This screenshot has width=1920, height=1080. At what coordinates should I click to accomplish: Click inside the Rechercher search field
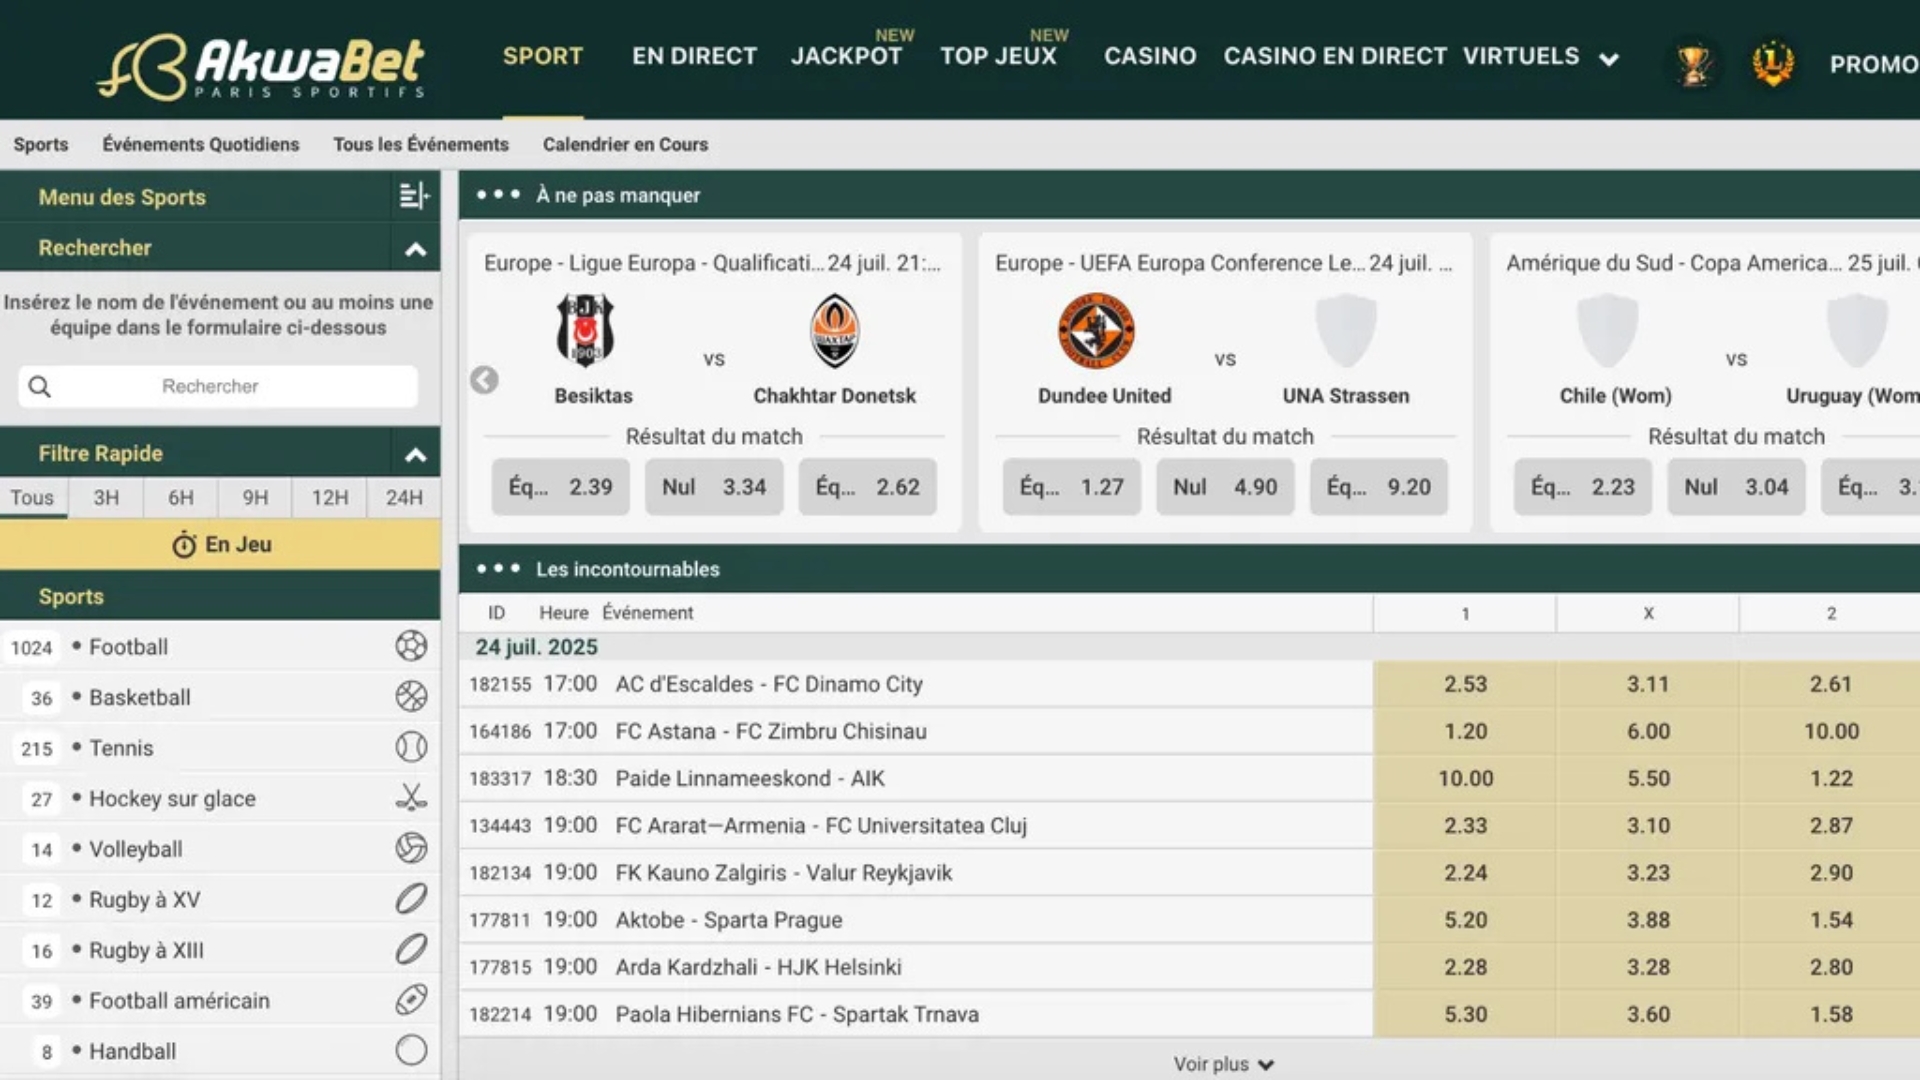click(x=217, y=386)
